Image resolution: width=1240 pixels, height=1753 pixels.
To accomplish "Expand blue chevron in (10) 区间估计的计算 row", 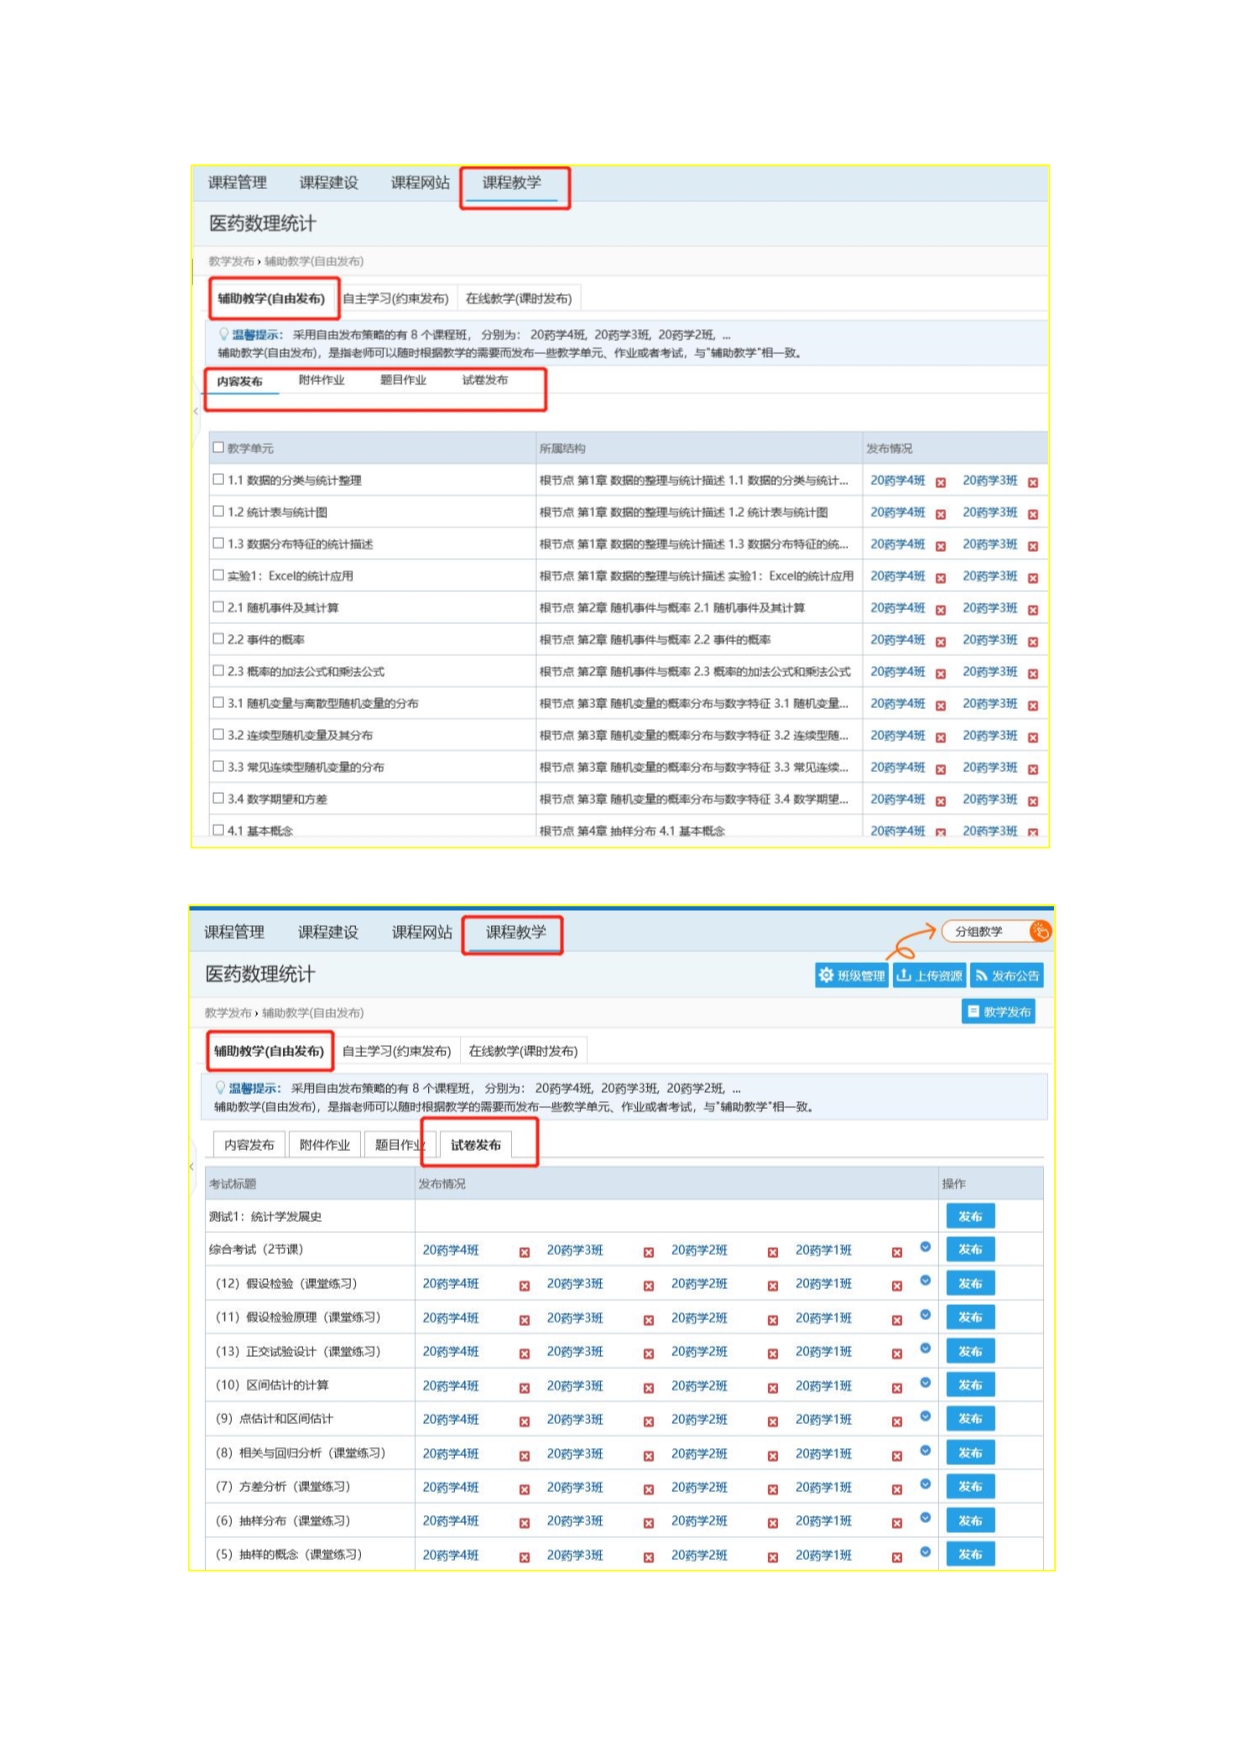I will [925, 1383].
